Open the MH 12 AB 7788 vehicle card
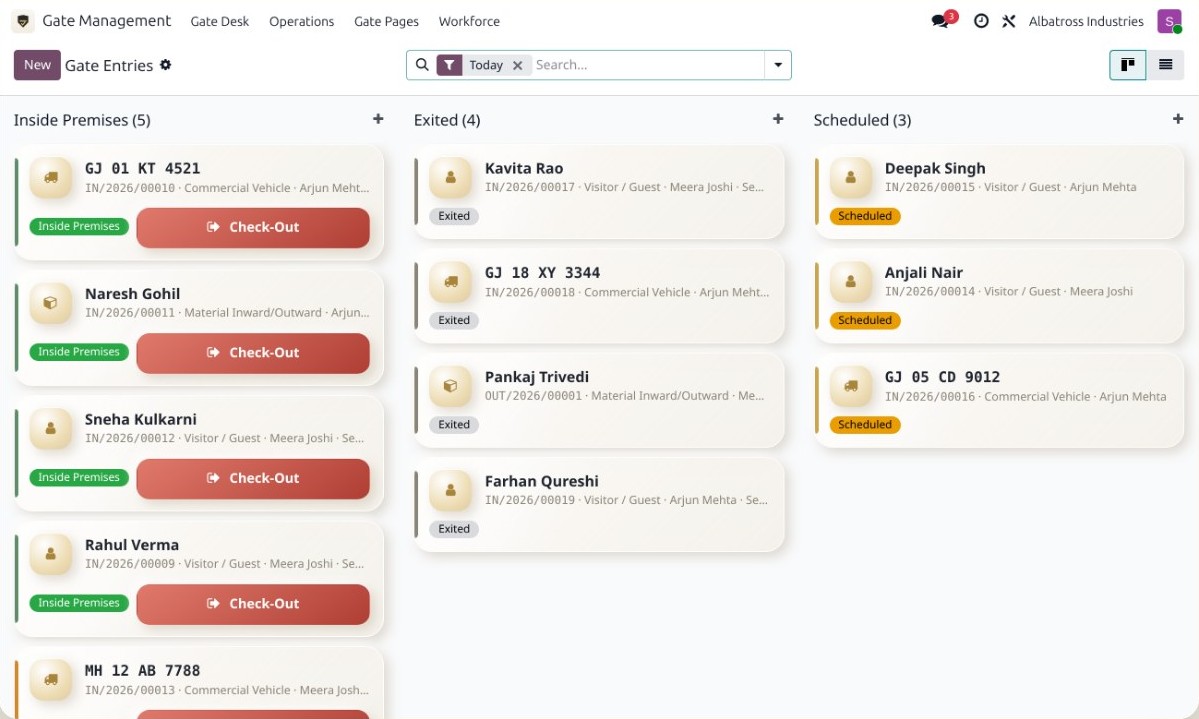The width and height of the screenshot is (1199, 719). [199, 684]
